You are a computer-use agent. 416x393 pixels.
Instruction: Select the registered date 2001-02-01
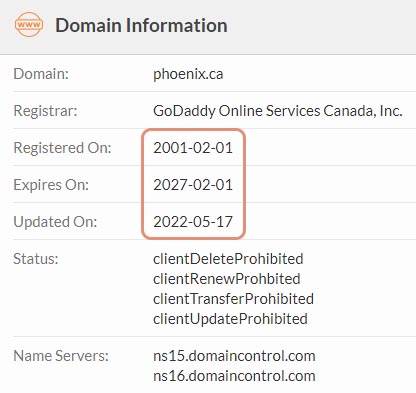coord(193,148)
